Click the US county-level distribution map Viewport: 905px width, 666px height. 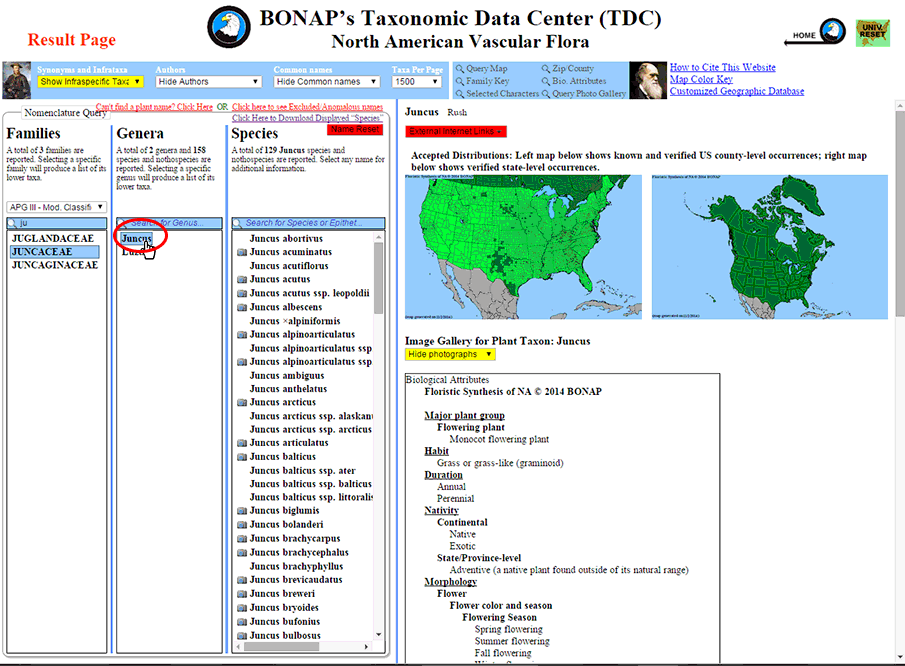[x=523, y=247]
